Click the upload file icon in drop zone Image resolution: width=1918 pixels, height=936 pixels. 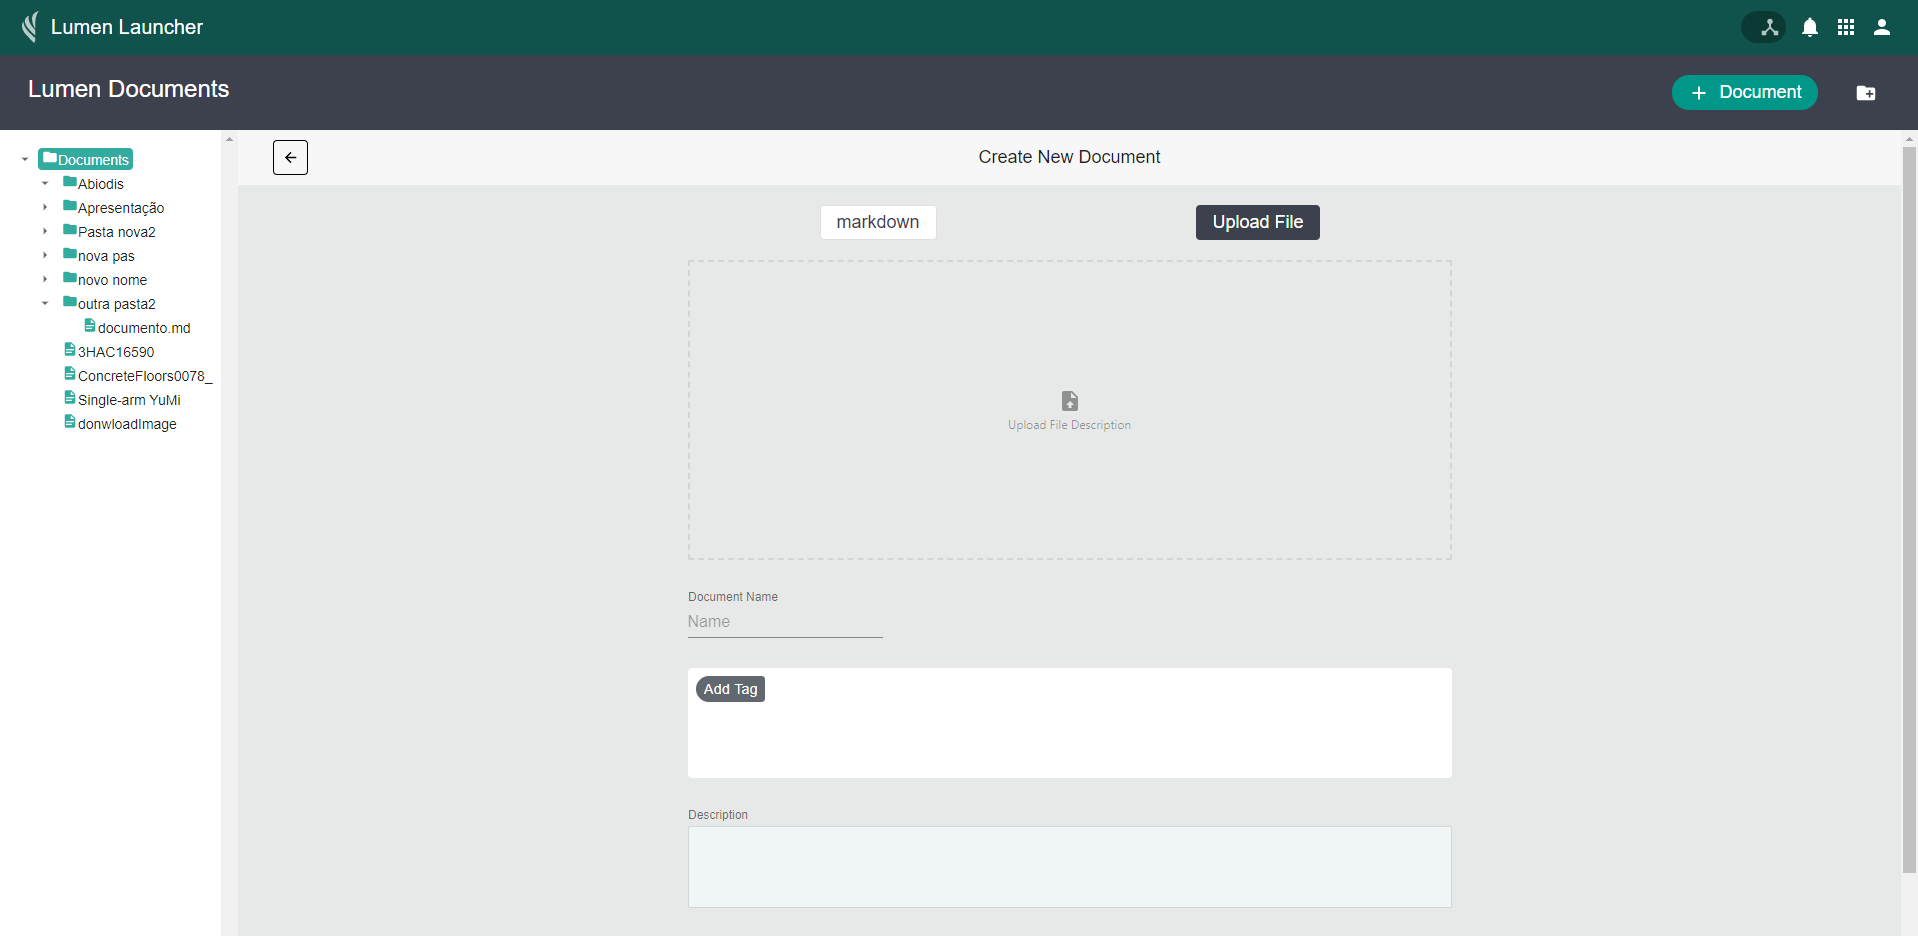(1070, 401)
